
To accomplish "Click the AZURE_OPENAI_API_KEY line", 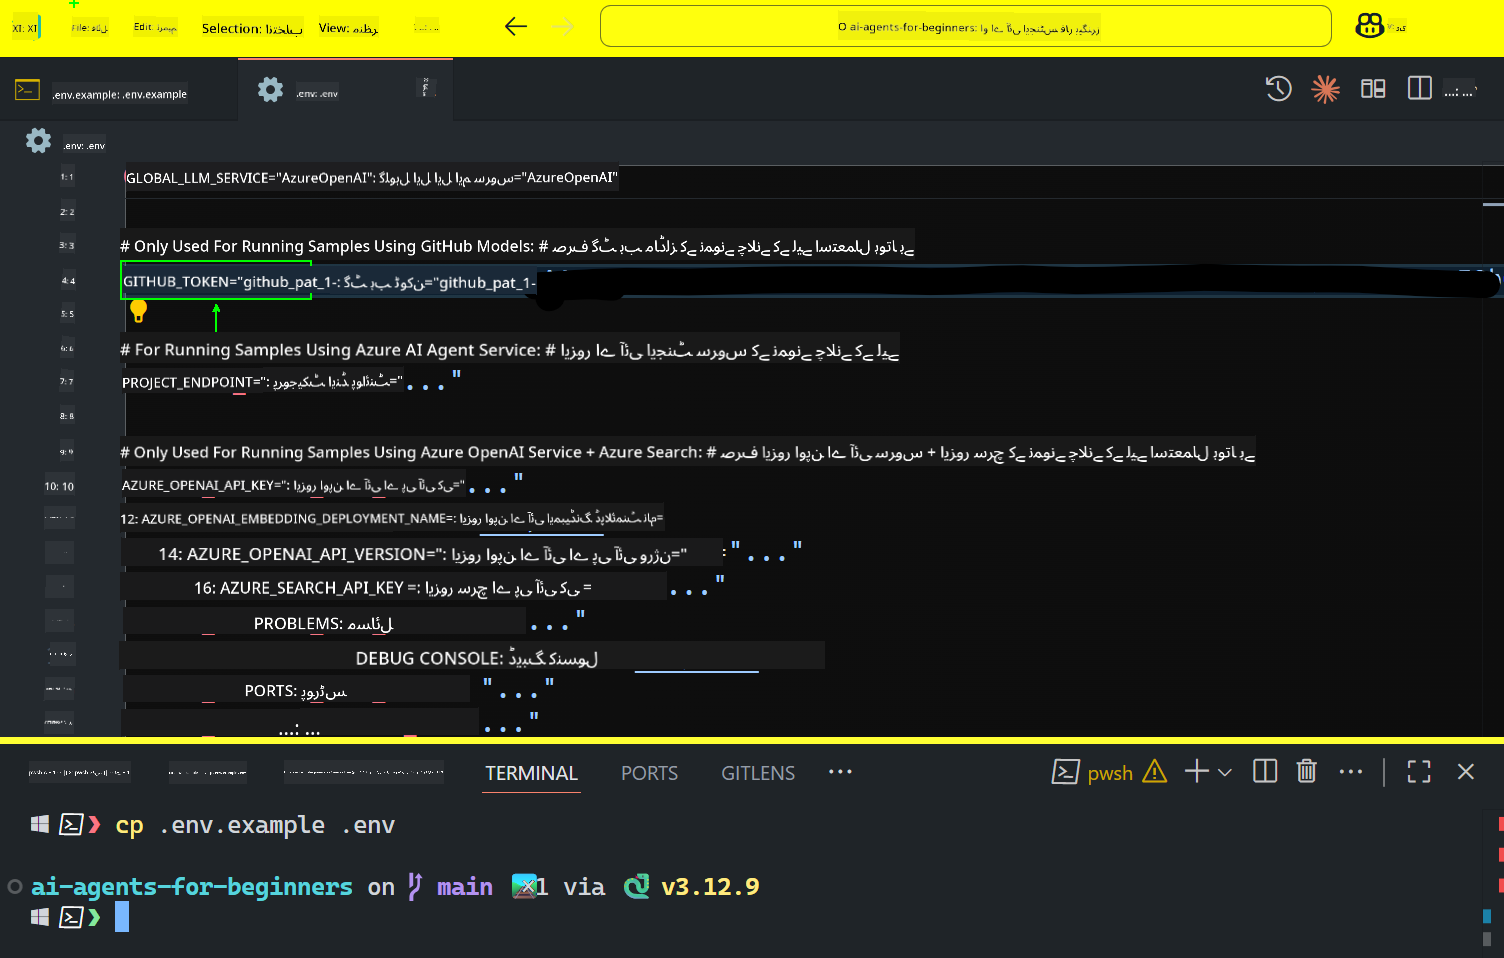I will coord(322,485).
